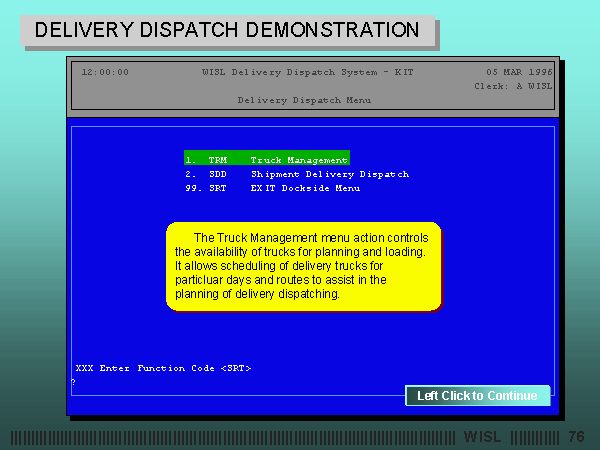Click the DELIVERY DISPATCH DEMONSTRATION slide title
This screenshot has height=450, width=600.
(227, 30)
